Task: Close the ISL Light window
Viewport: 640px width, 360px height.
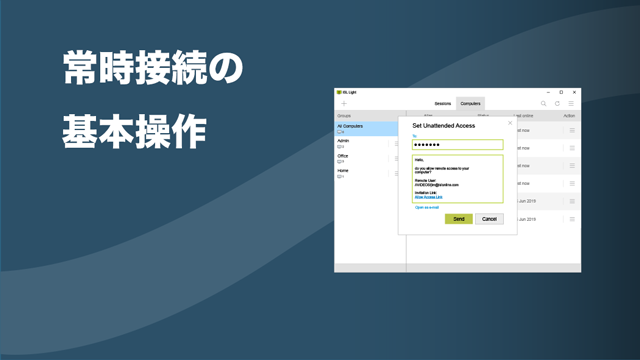Action: pos(574,92)
